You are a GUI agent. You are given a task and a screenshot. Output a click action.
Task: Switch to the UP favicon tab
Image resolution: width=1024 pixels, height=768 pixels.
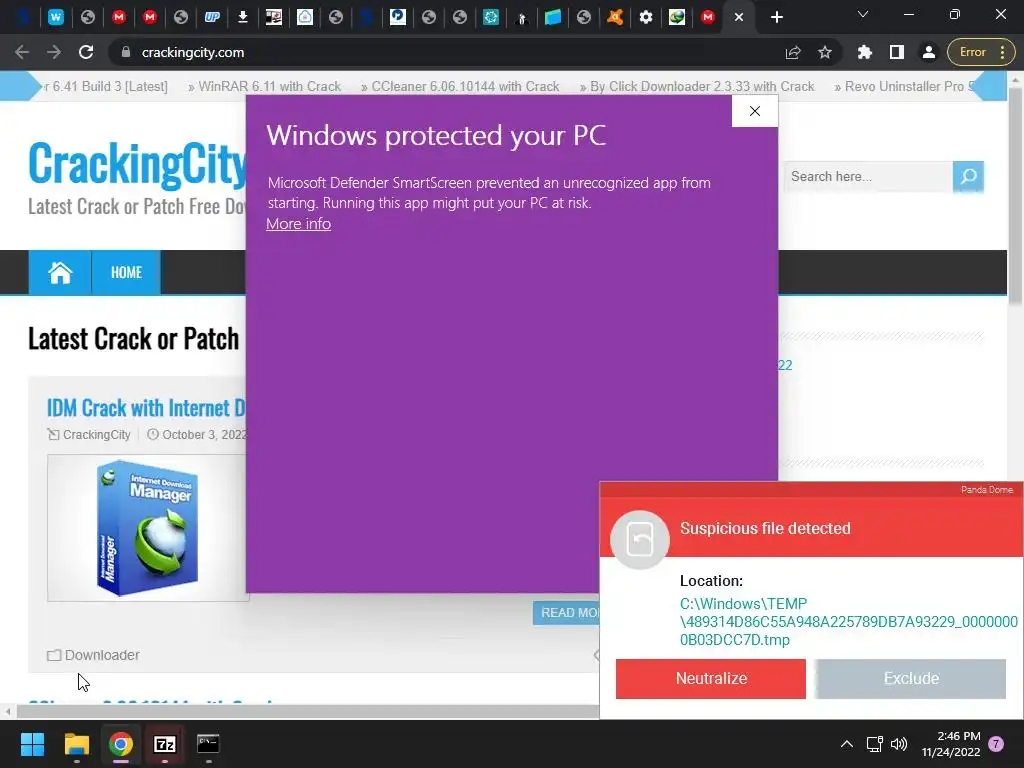click(x=212, y=17)
